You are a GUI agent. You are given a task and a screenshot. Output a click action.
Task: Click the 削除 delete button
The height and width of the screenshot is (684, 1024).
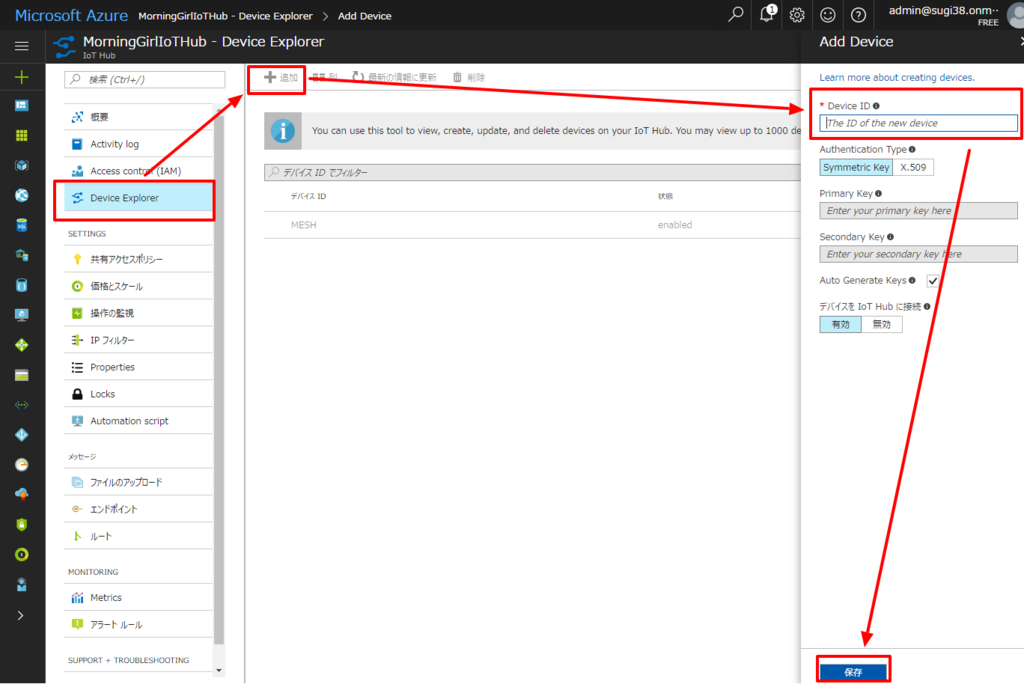tap(469, 77)
